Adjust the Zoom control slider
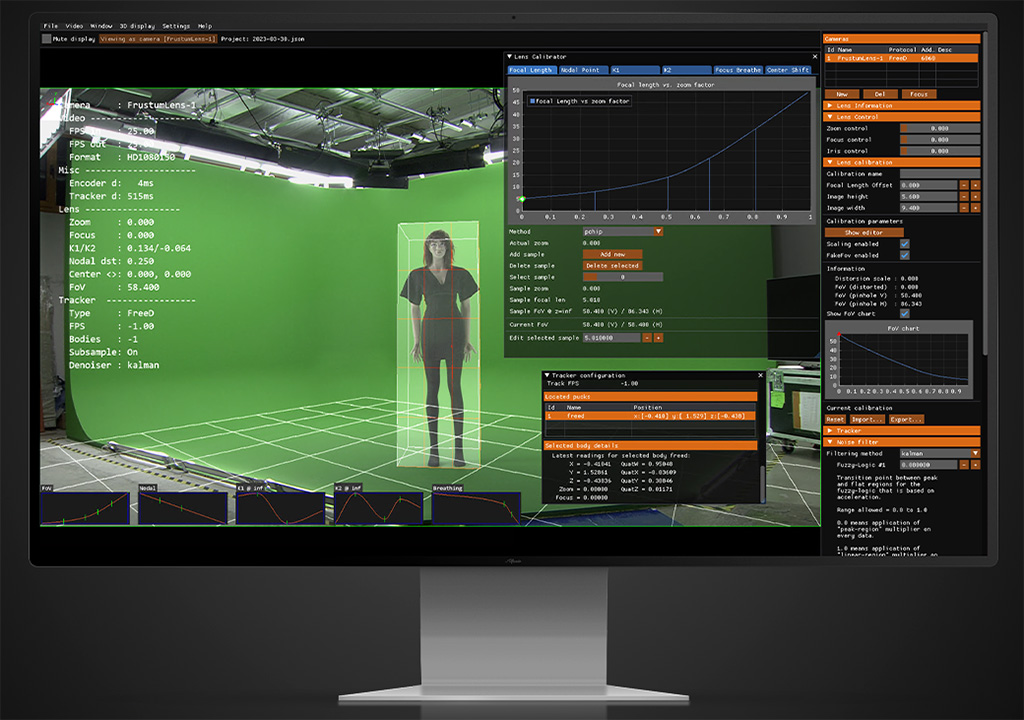The height and width of the screenshot is (720, 1024). coord(939,128)
